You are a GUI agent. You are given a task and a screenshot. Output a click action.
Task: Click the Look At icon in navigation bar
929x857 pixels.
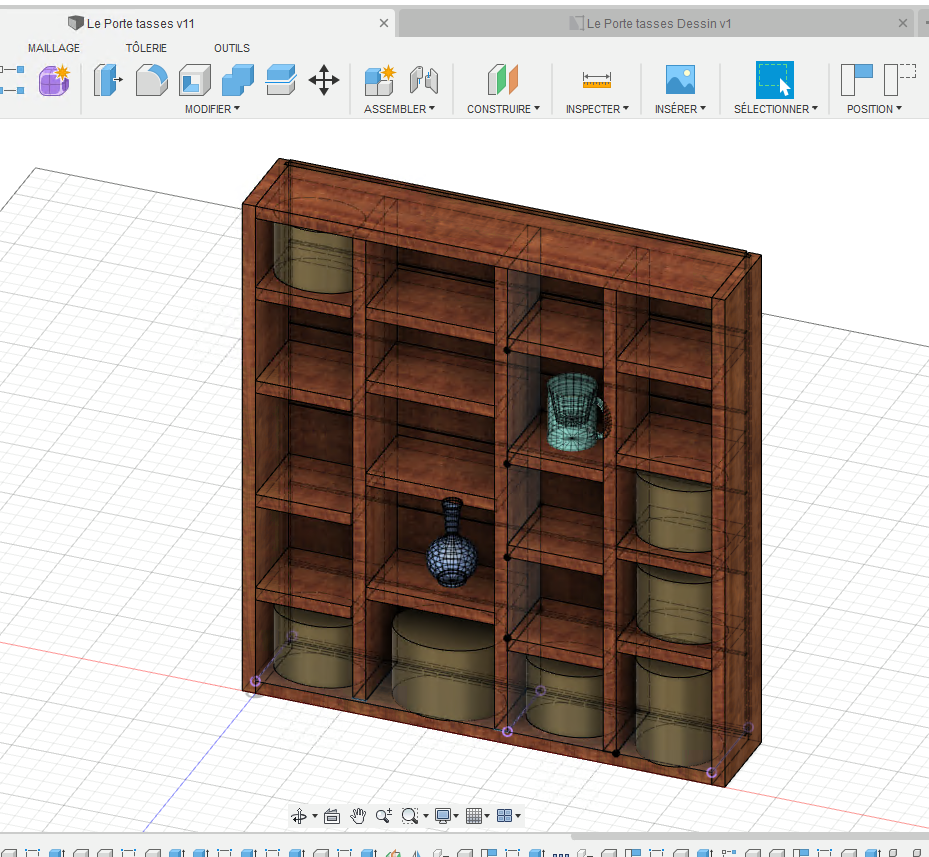332,816
